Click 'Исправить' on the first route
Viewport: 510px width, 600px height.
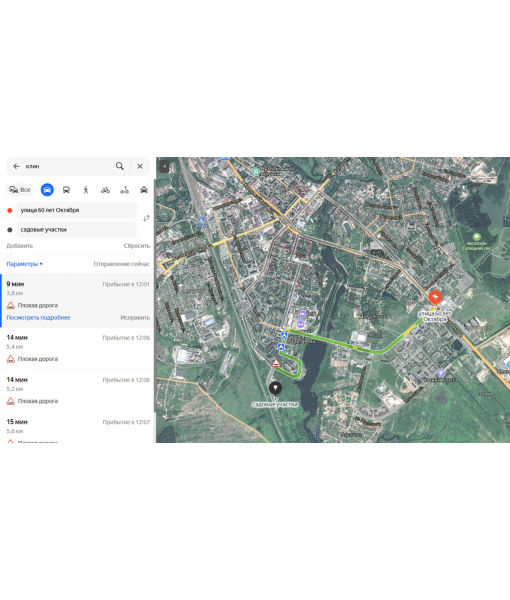tap(135, 318)
